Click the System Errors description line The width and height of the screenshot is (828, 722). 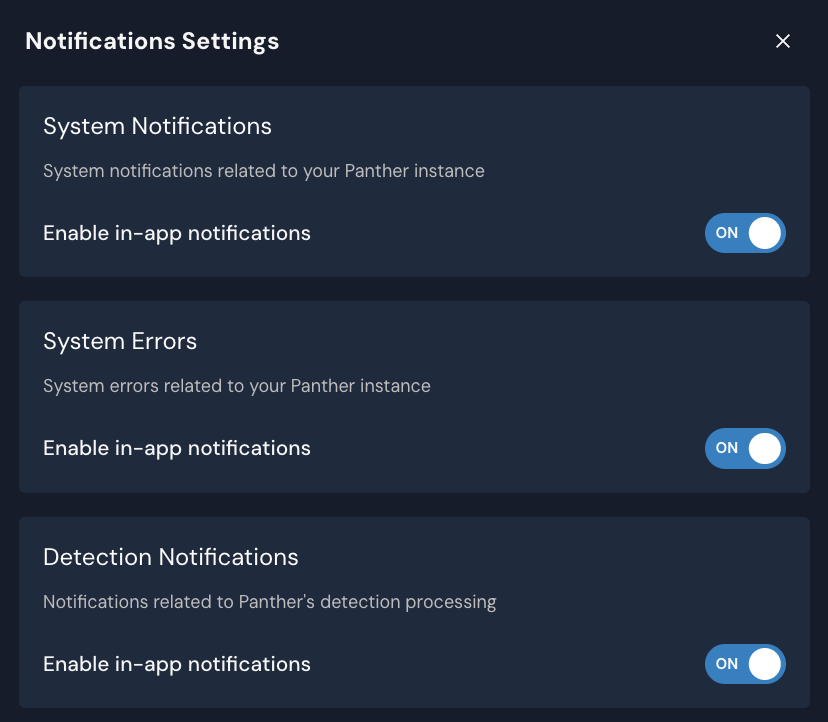237,386
